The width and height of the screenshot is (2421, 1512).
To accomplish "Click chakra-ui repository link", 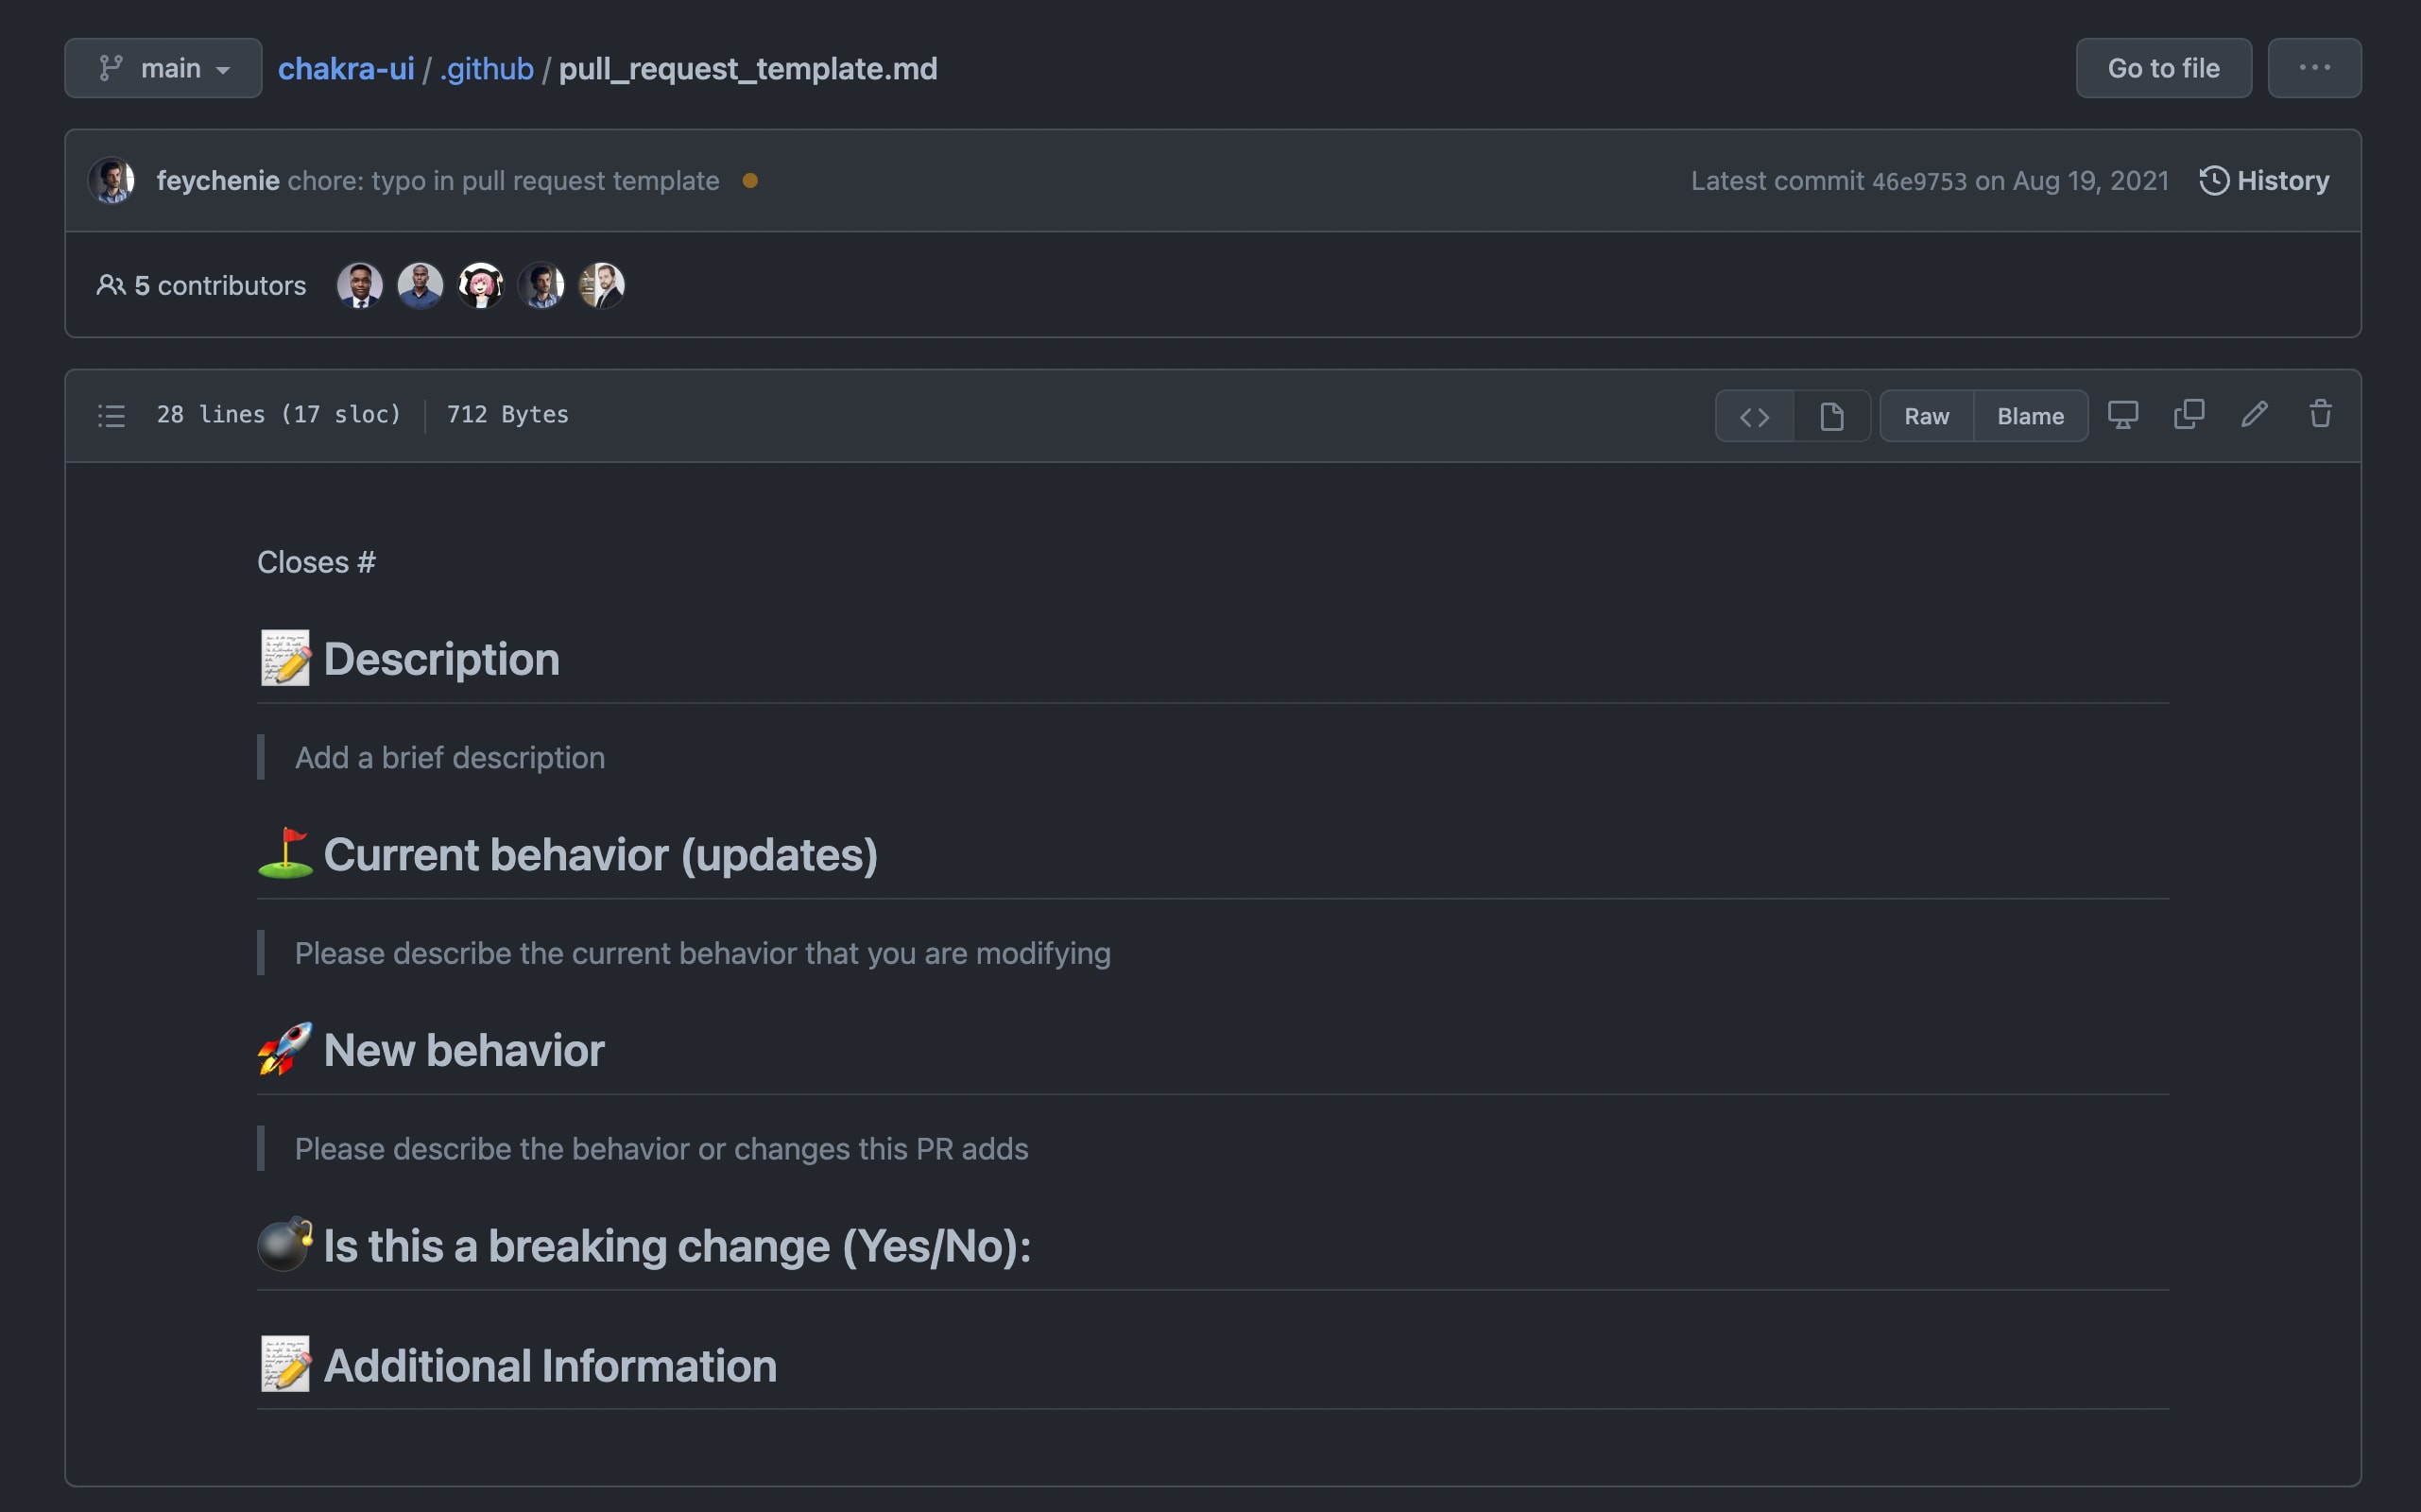I will (x=347, y=68).
